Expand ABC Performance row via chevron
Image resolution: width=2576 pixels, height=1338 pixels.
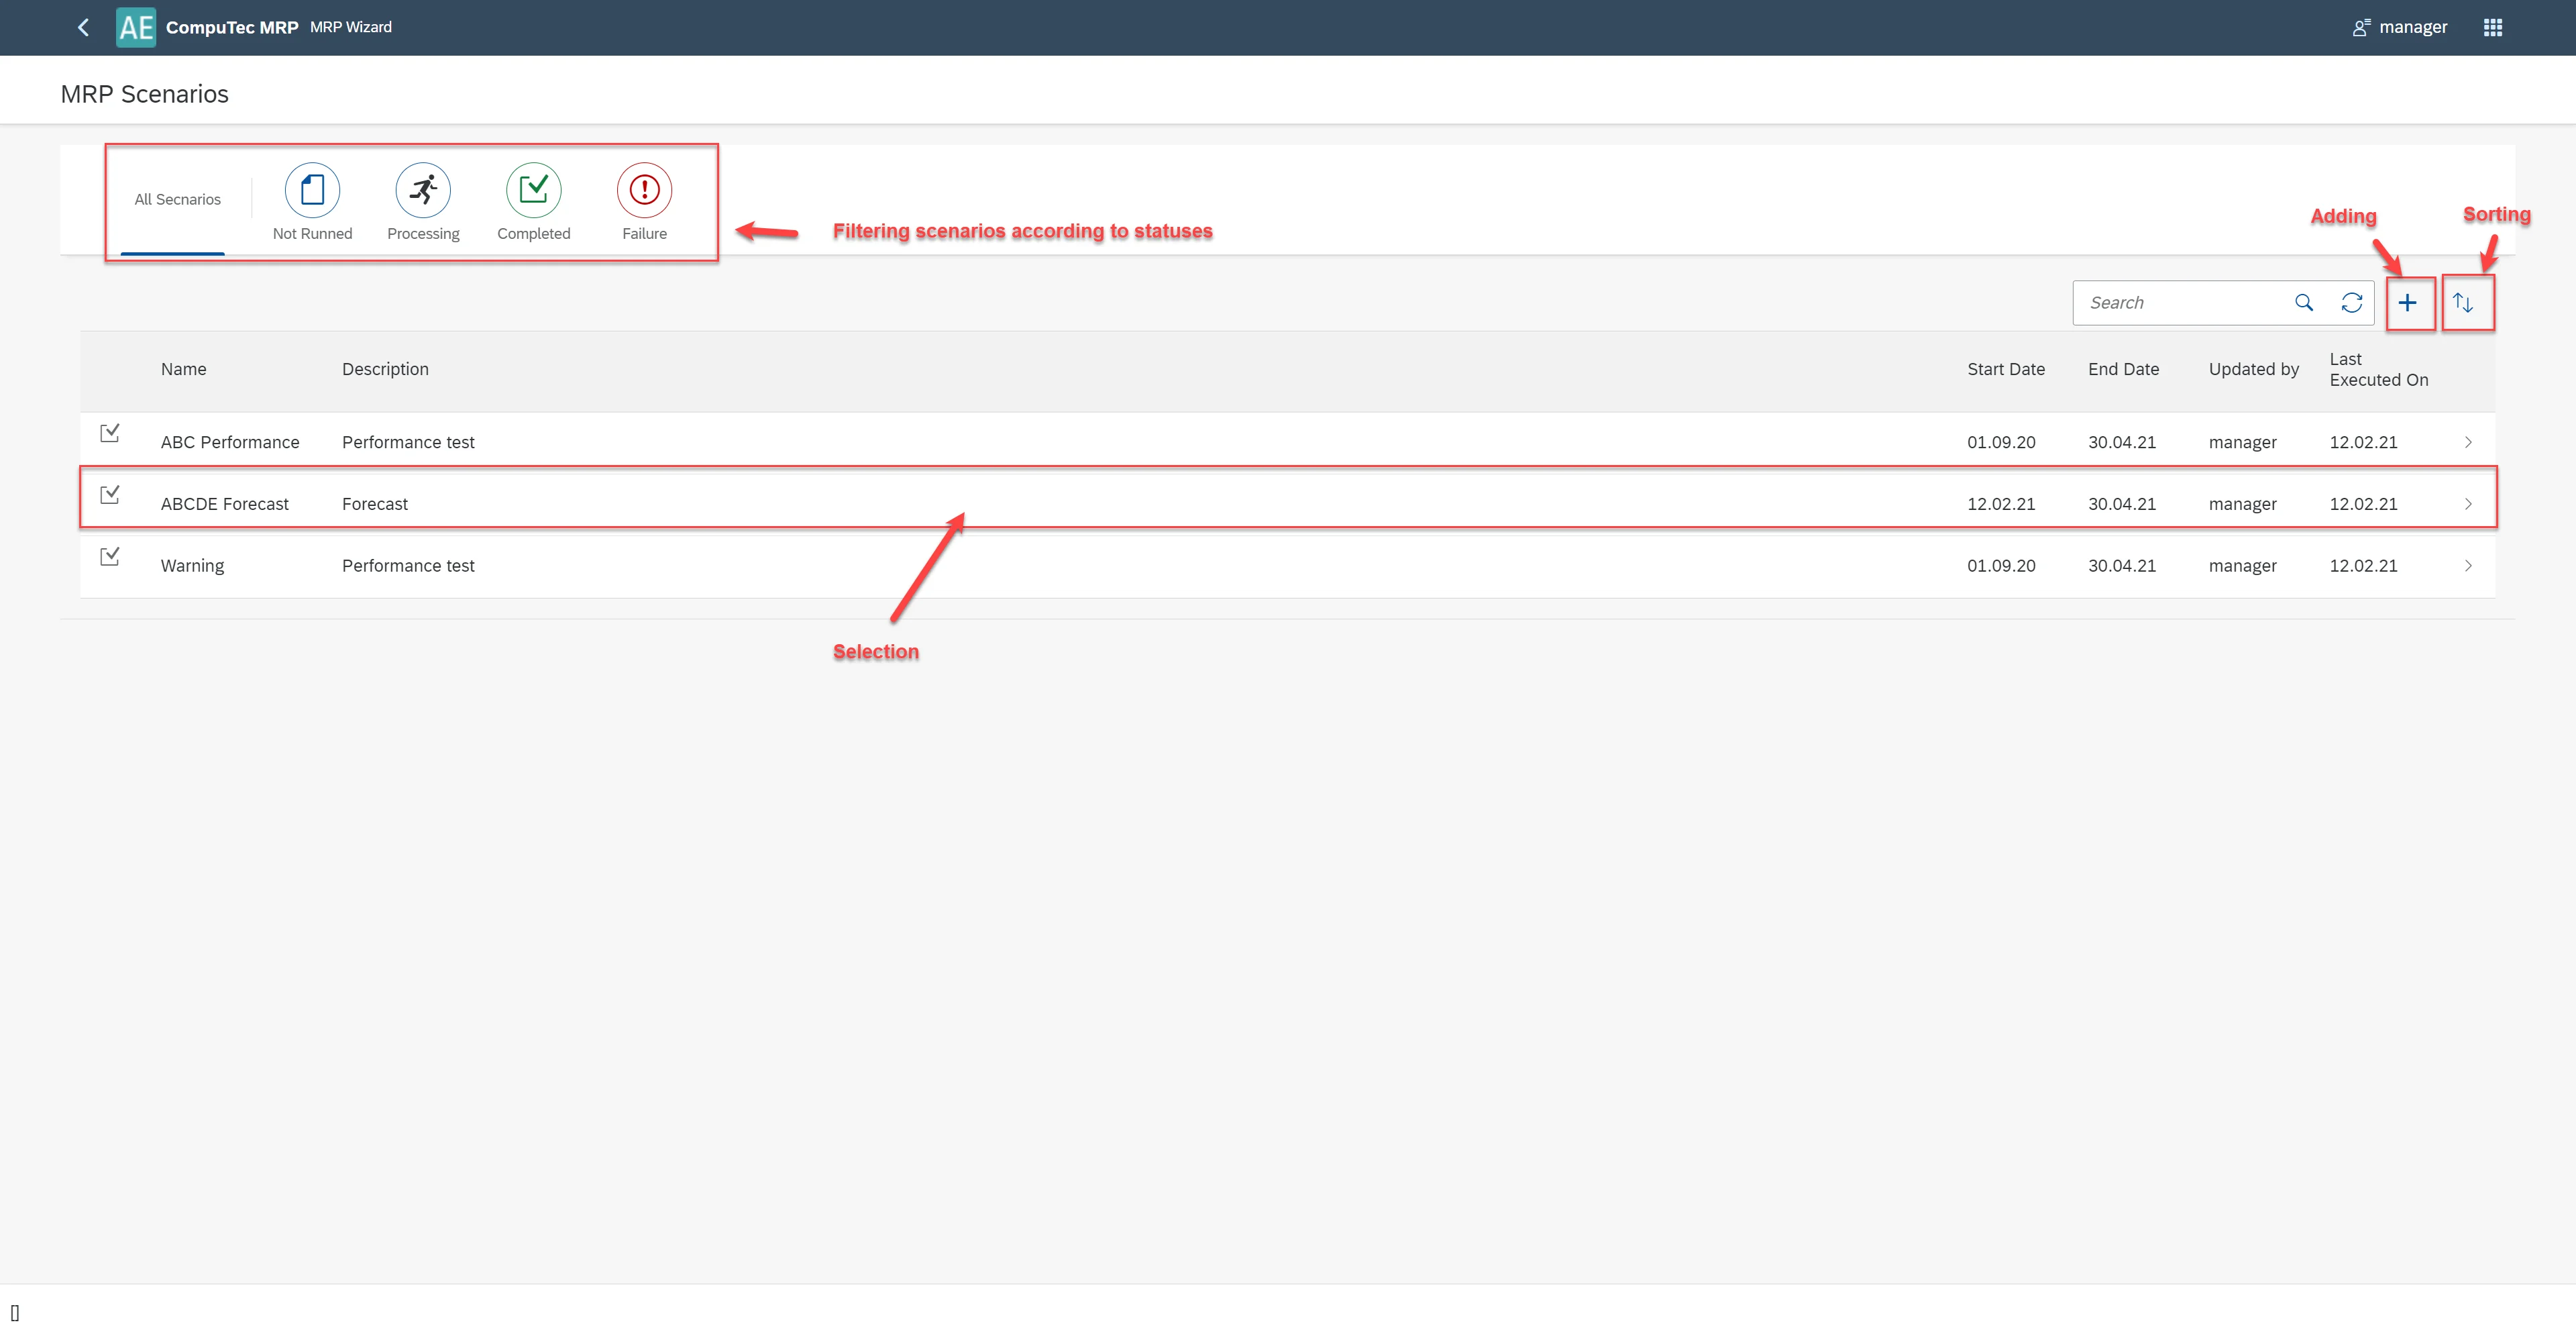(2468, 442)
